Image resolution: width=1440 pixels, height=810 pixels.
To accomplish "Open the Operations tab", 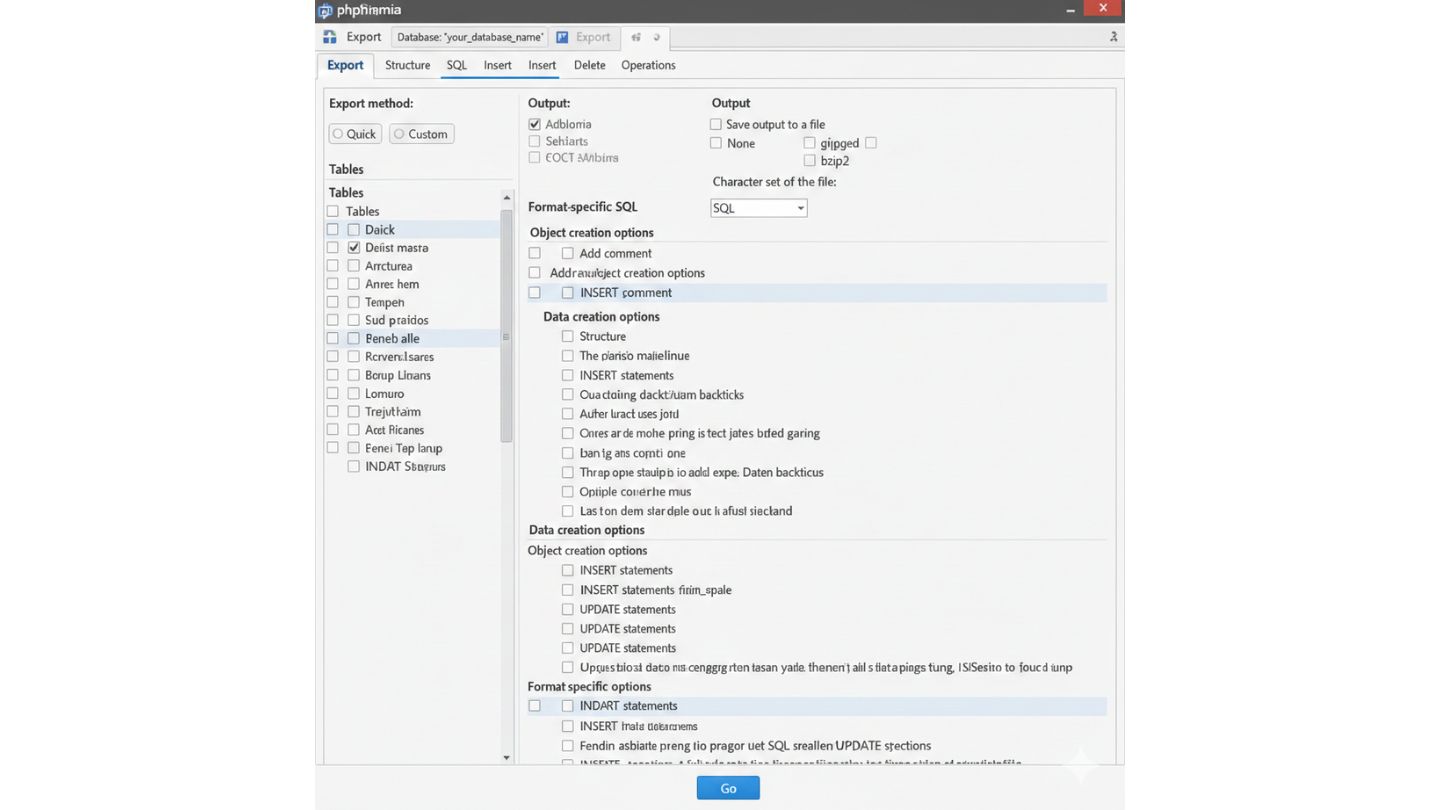I will coord(648,65).
